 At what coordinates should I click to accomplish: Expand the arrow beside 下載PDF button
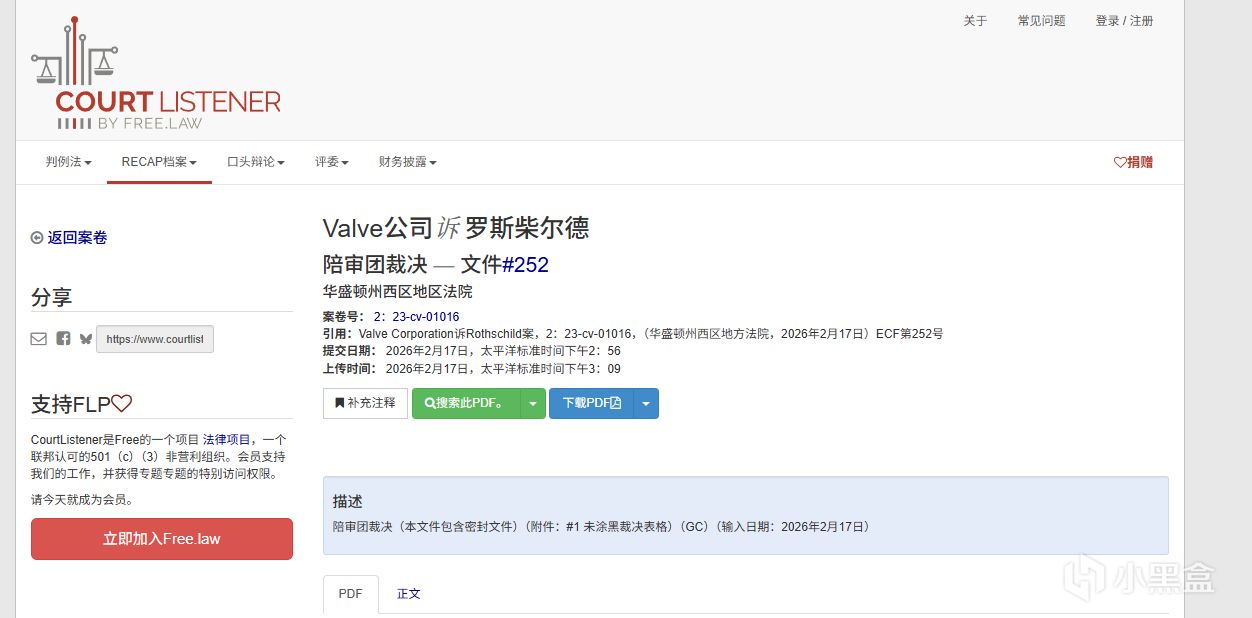[646, 403]
